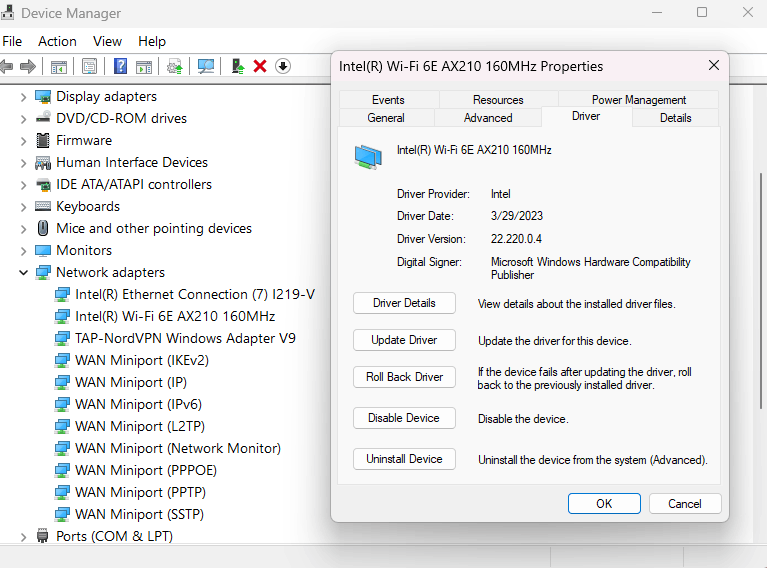Viewport: 767px width, 568px height.
Task: Click the IDE ATA/ATAPI controllers icon
Action: click(43, 184)
